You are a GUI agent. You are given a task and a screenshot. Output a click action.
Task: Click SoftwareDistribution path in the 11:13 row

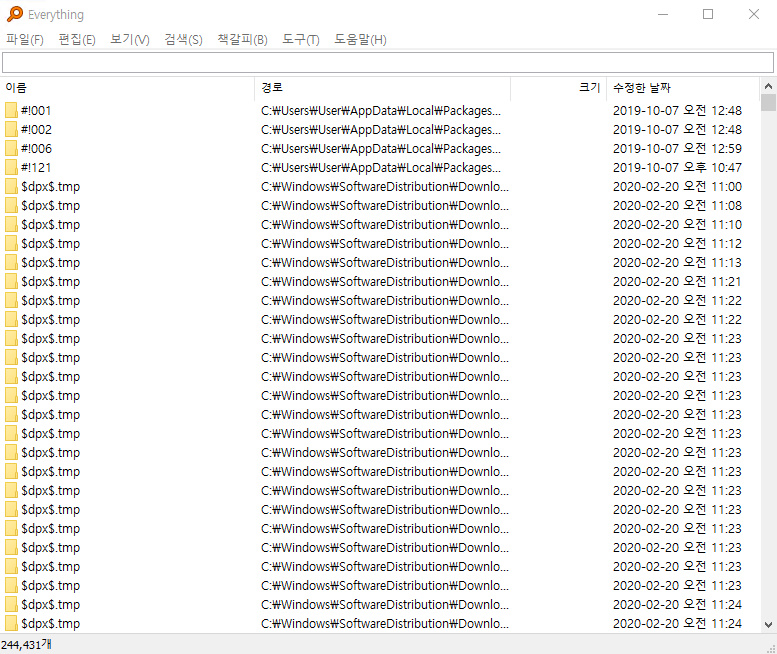click(385, 262)
